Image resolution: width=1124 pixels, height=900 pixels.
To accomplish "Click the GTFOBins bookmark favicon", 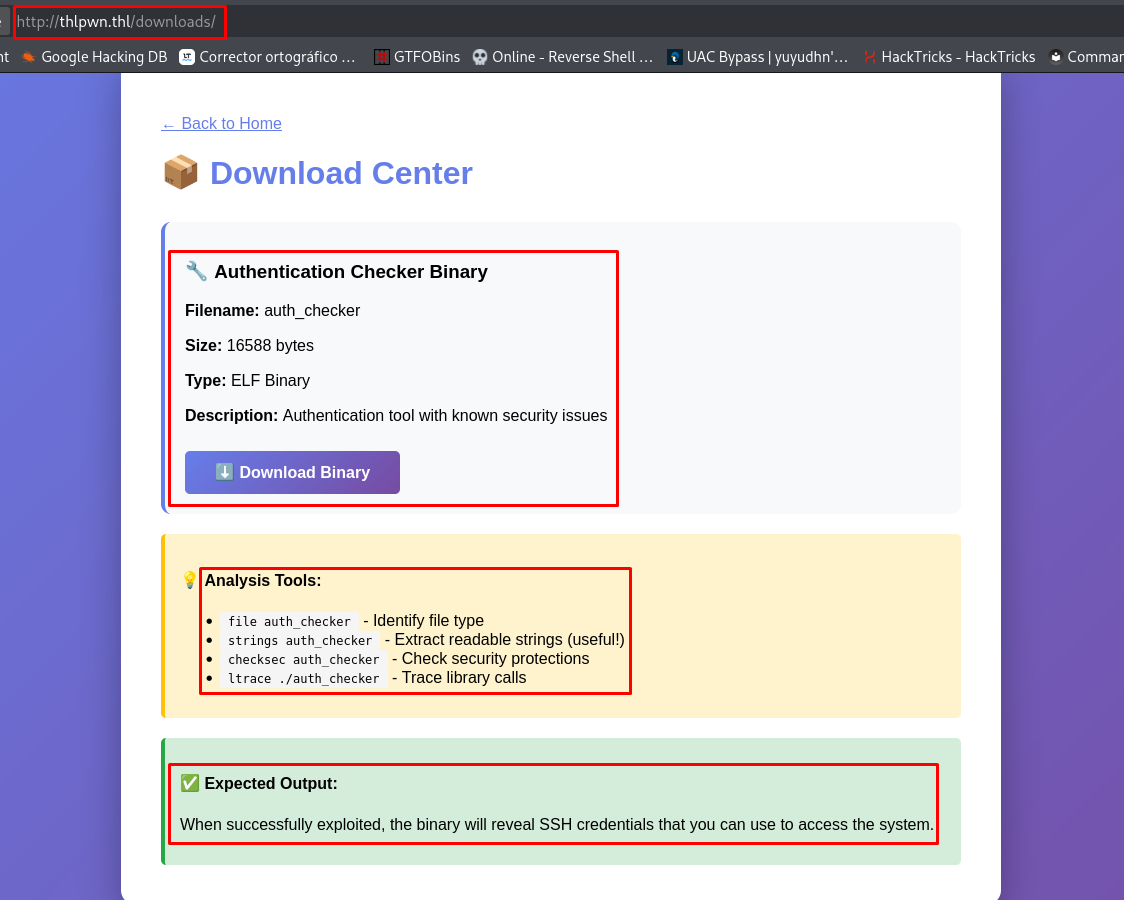I will tap(382, 57).
